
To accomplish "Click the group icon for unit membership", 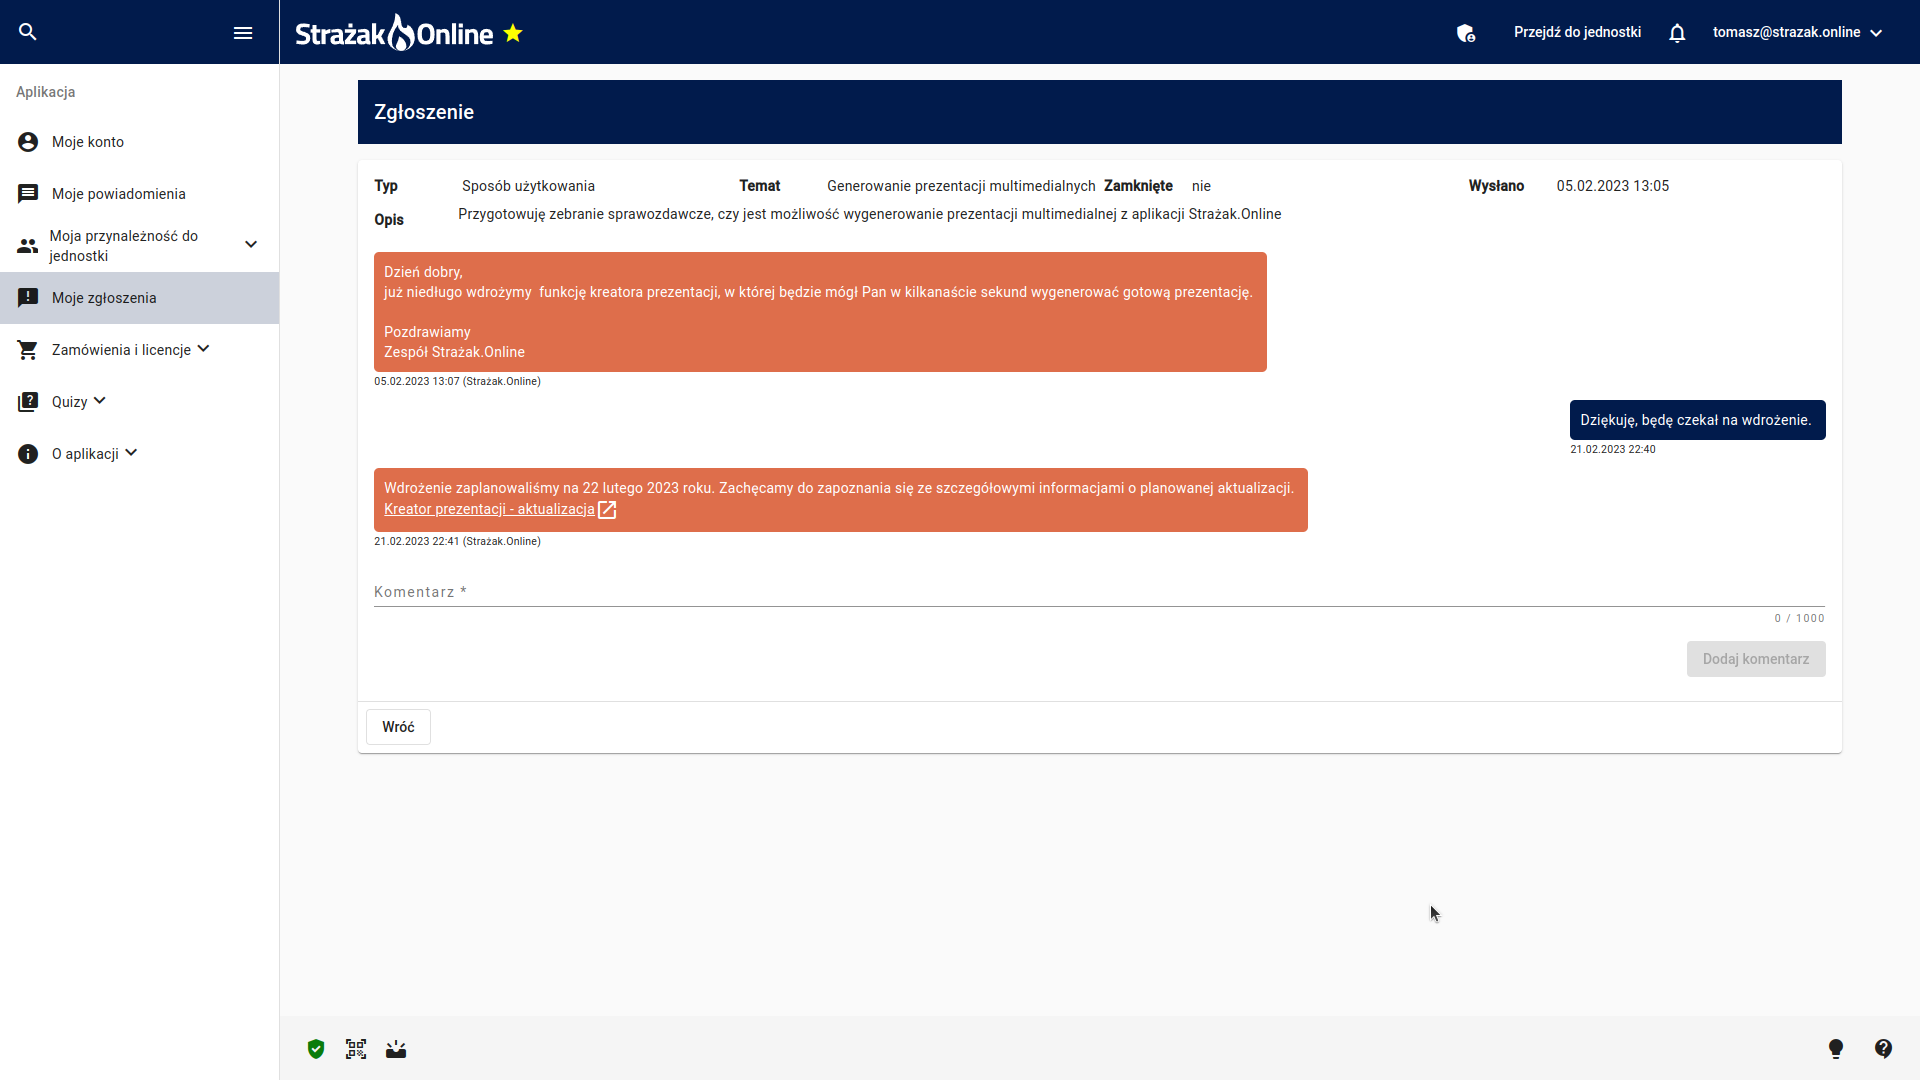I will point(28,245).
